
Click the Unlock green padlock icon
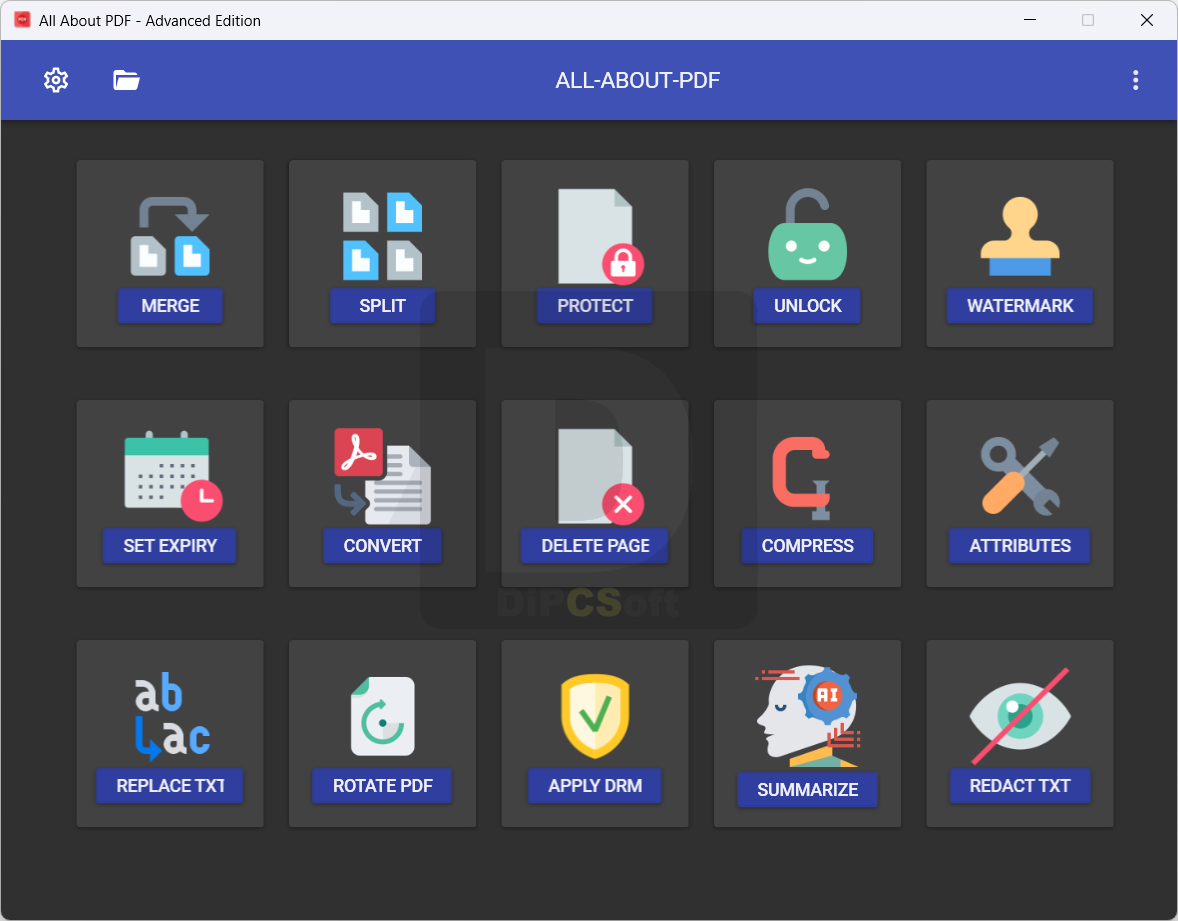pyautogui.click(x=808, y=234)
